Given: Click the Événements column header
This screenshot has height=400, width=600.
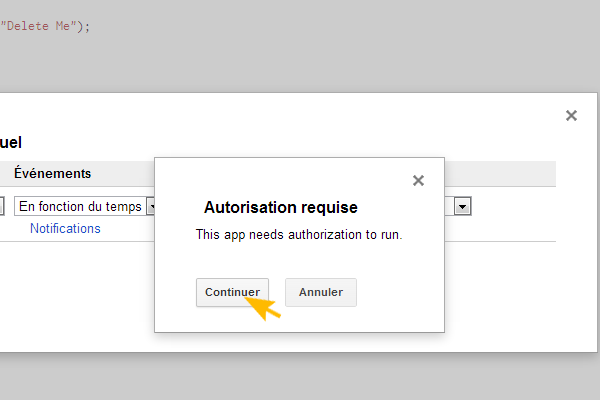Looking at the screenshot, I should point(52,173).
